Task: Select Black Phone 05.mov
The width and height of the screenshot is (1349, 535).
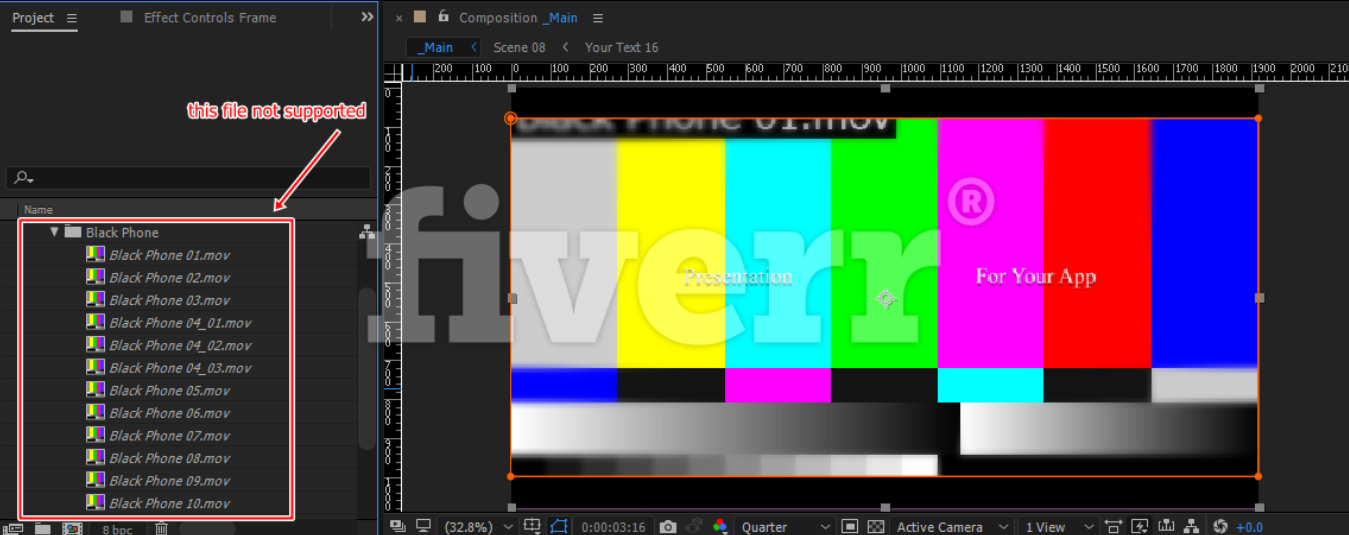Action: point(170,391)
